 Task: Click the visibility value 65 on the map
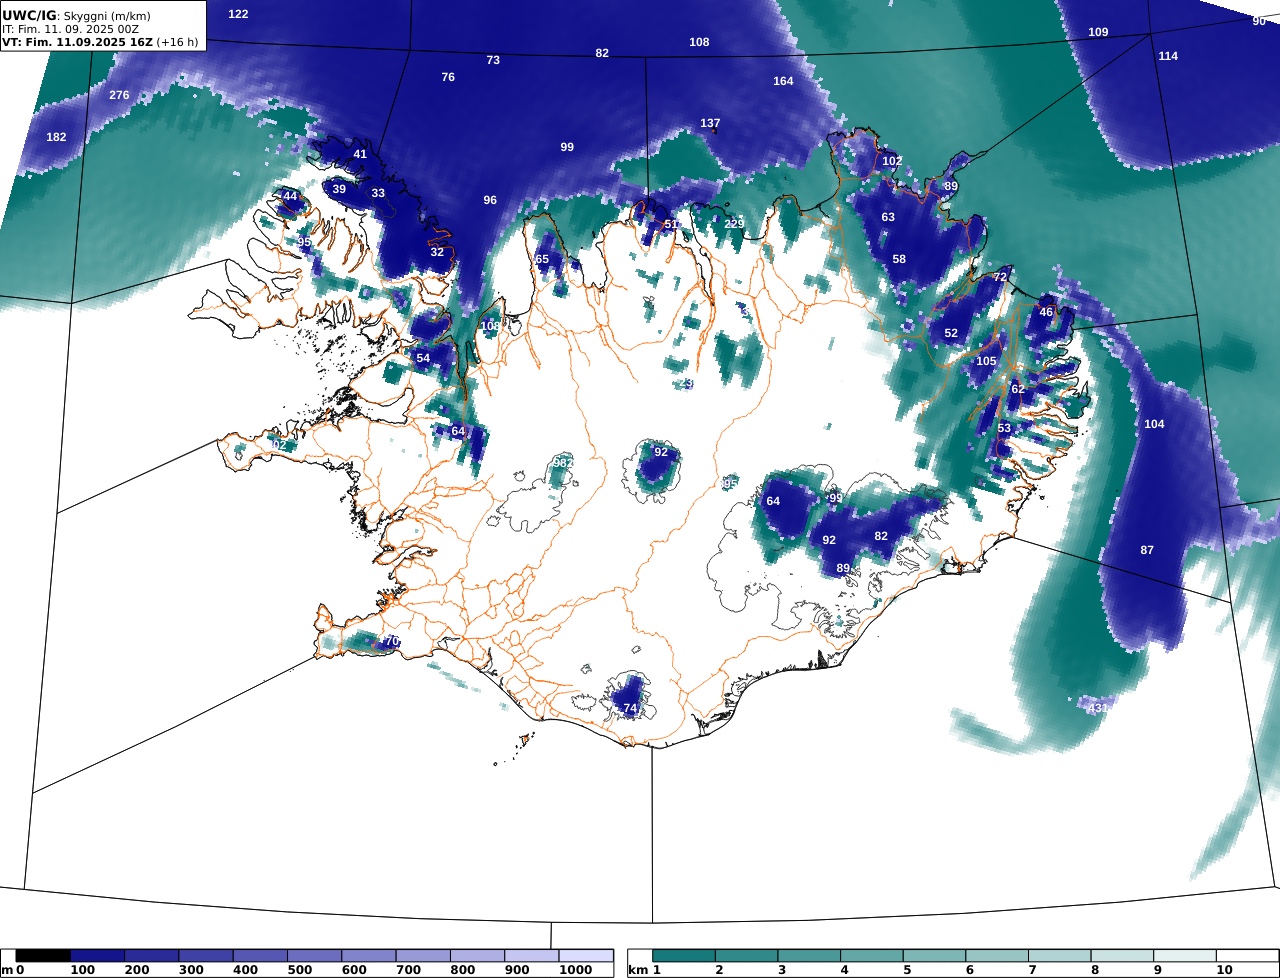pyautogui.click(x=542, y=259)
